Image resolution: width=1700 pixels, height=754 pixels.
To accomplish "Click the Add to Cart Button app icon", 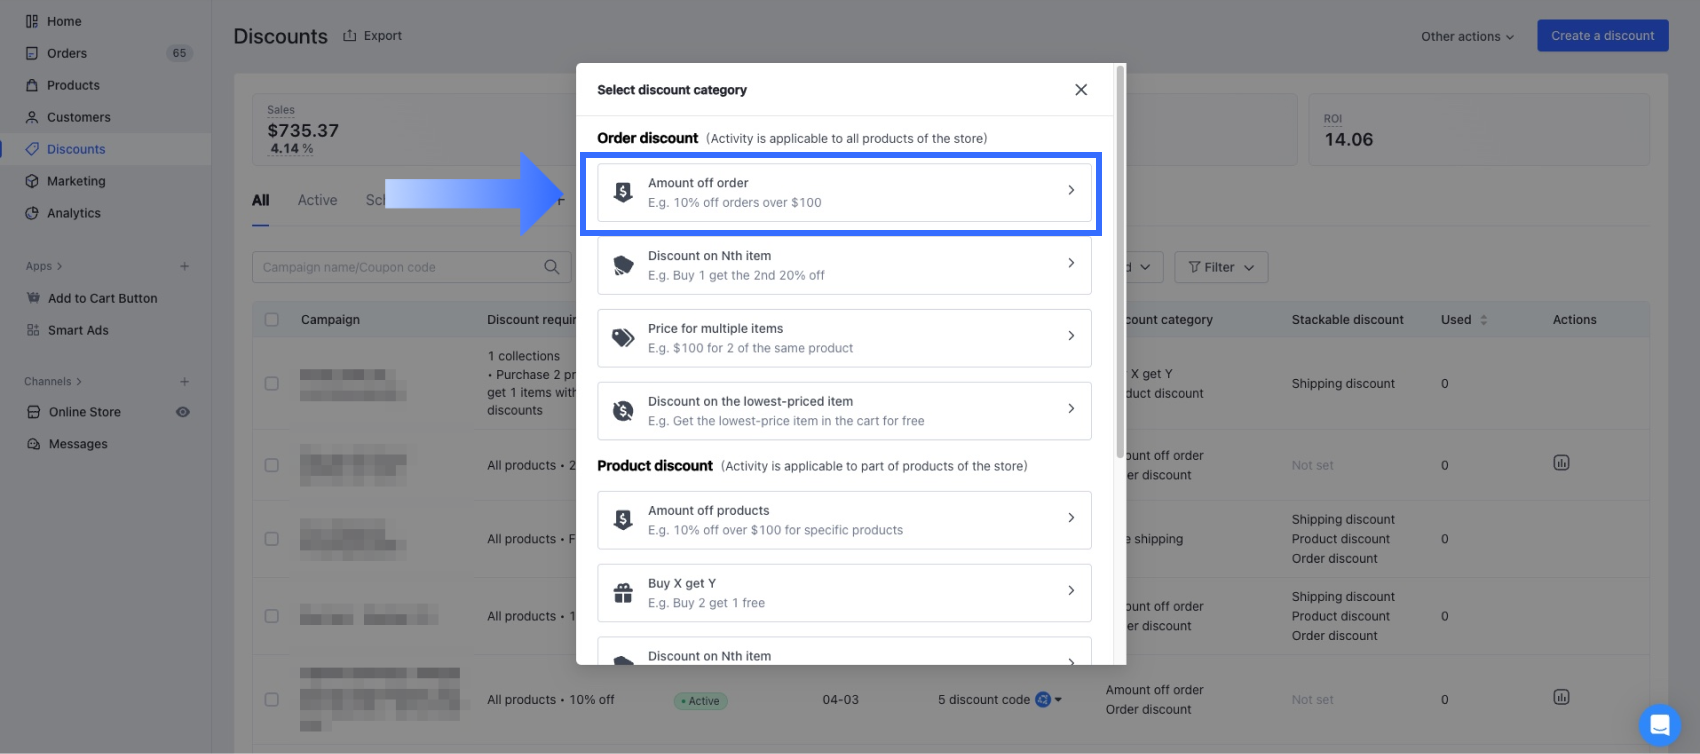I will pos(33,298).
